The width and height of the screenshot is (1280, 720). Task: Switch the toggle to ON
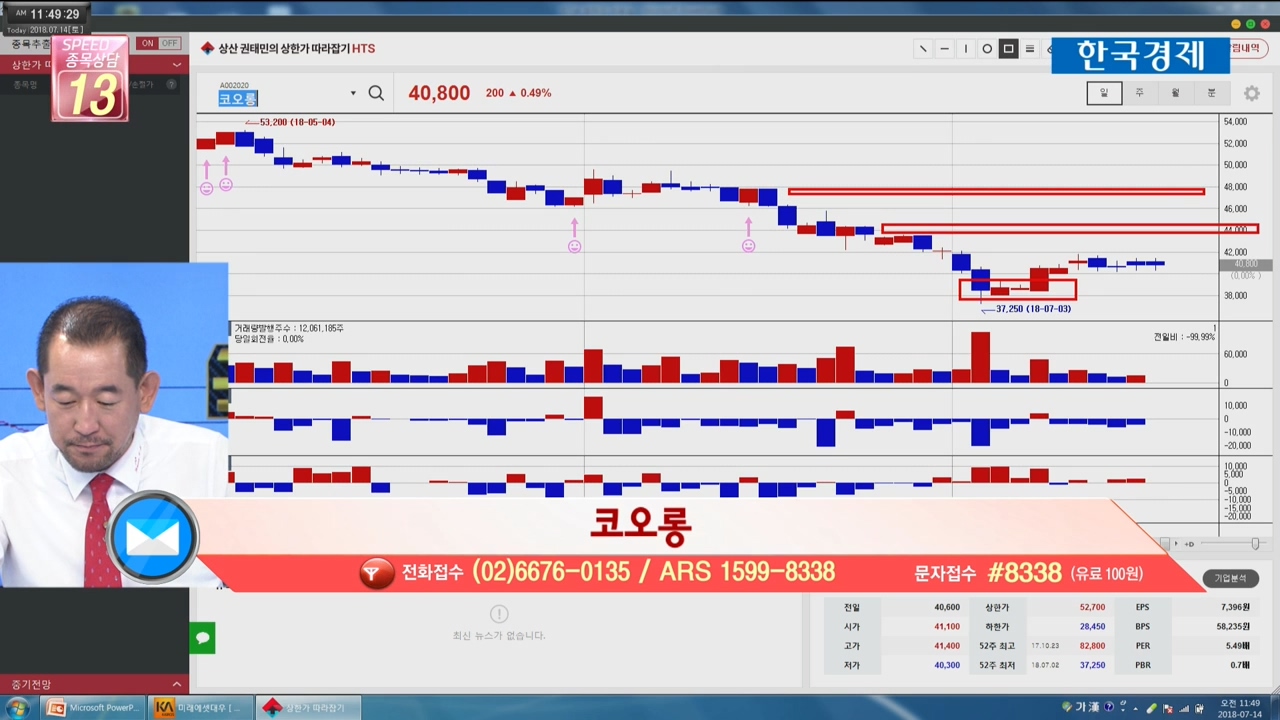[x=147, y=43]
